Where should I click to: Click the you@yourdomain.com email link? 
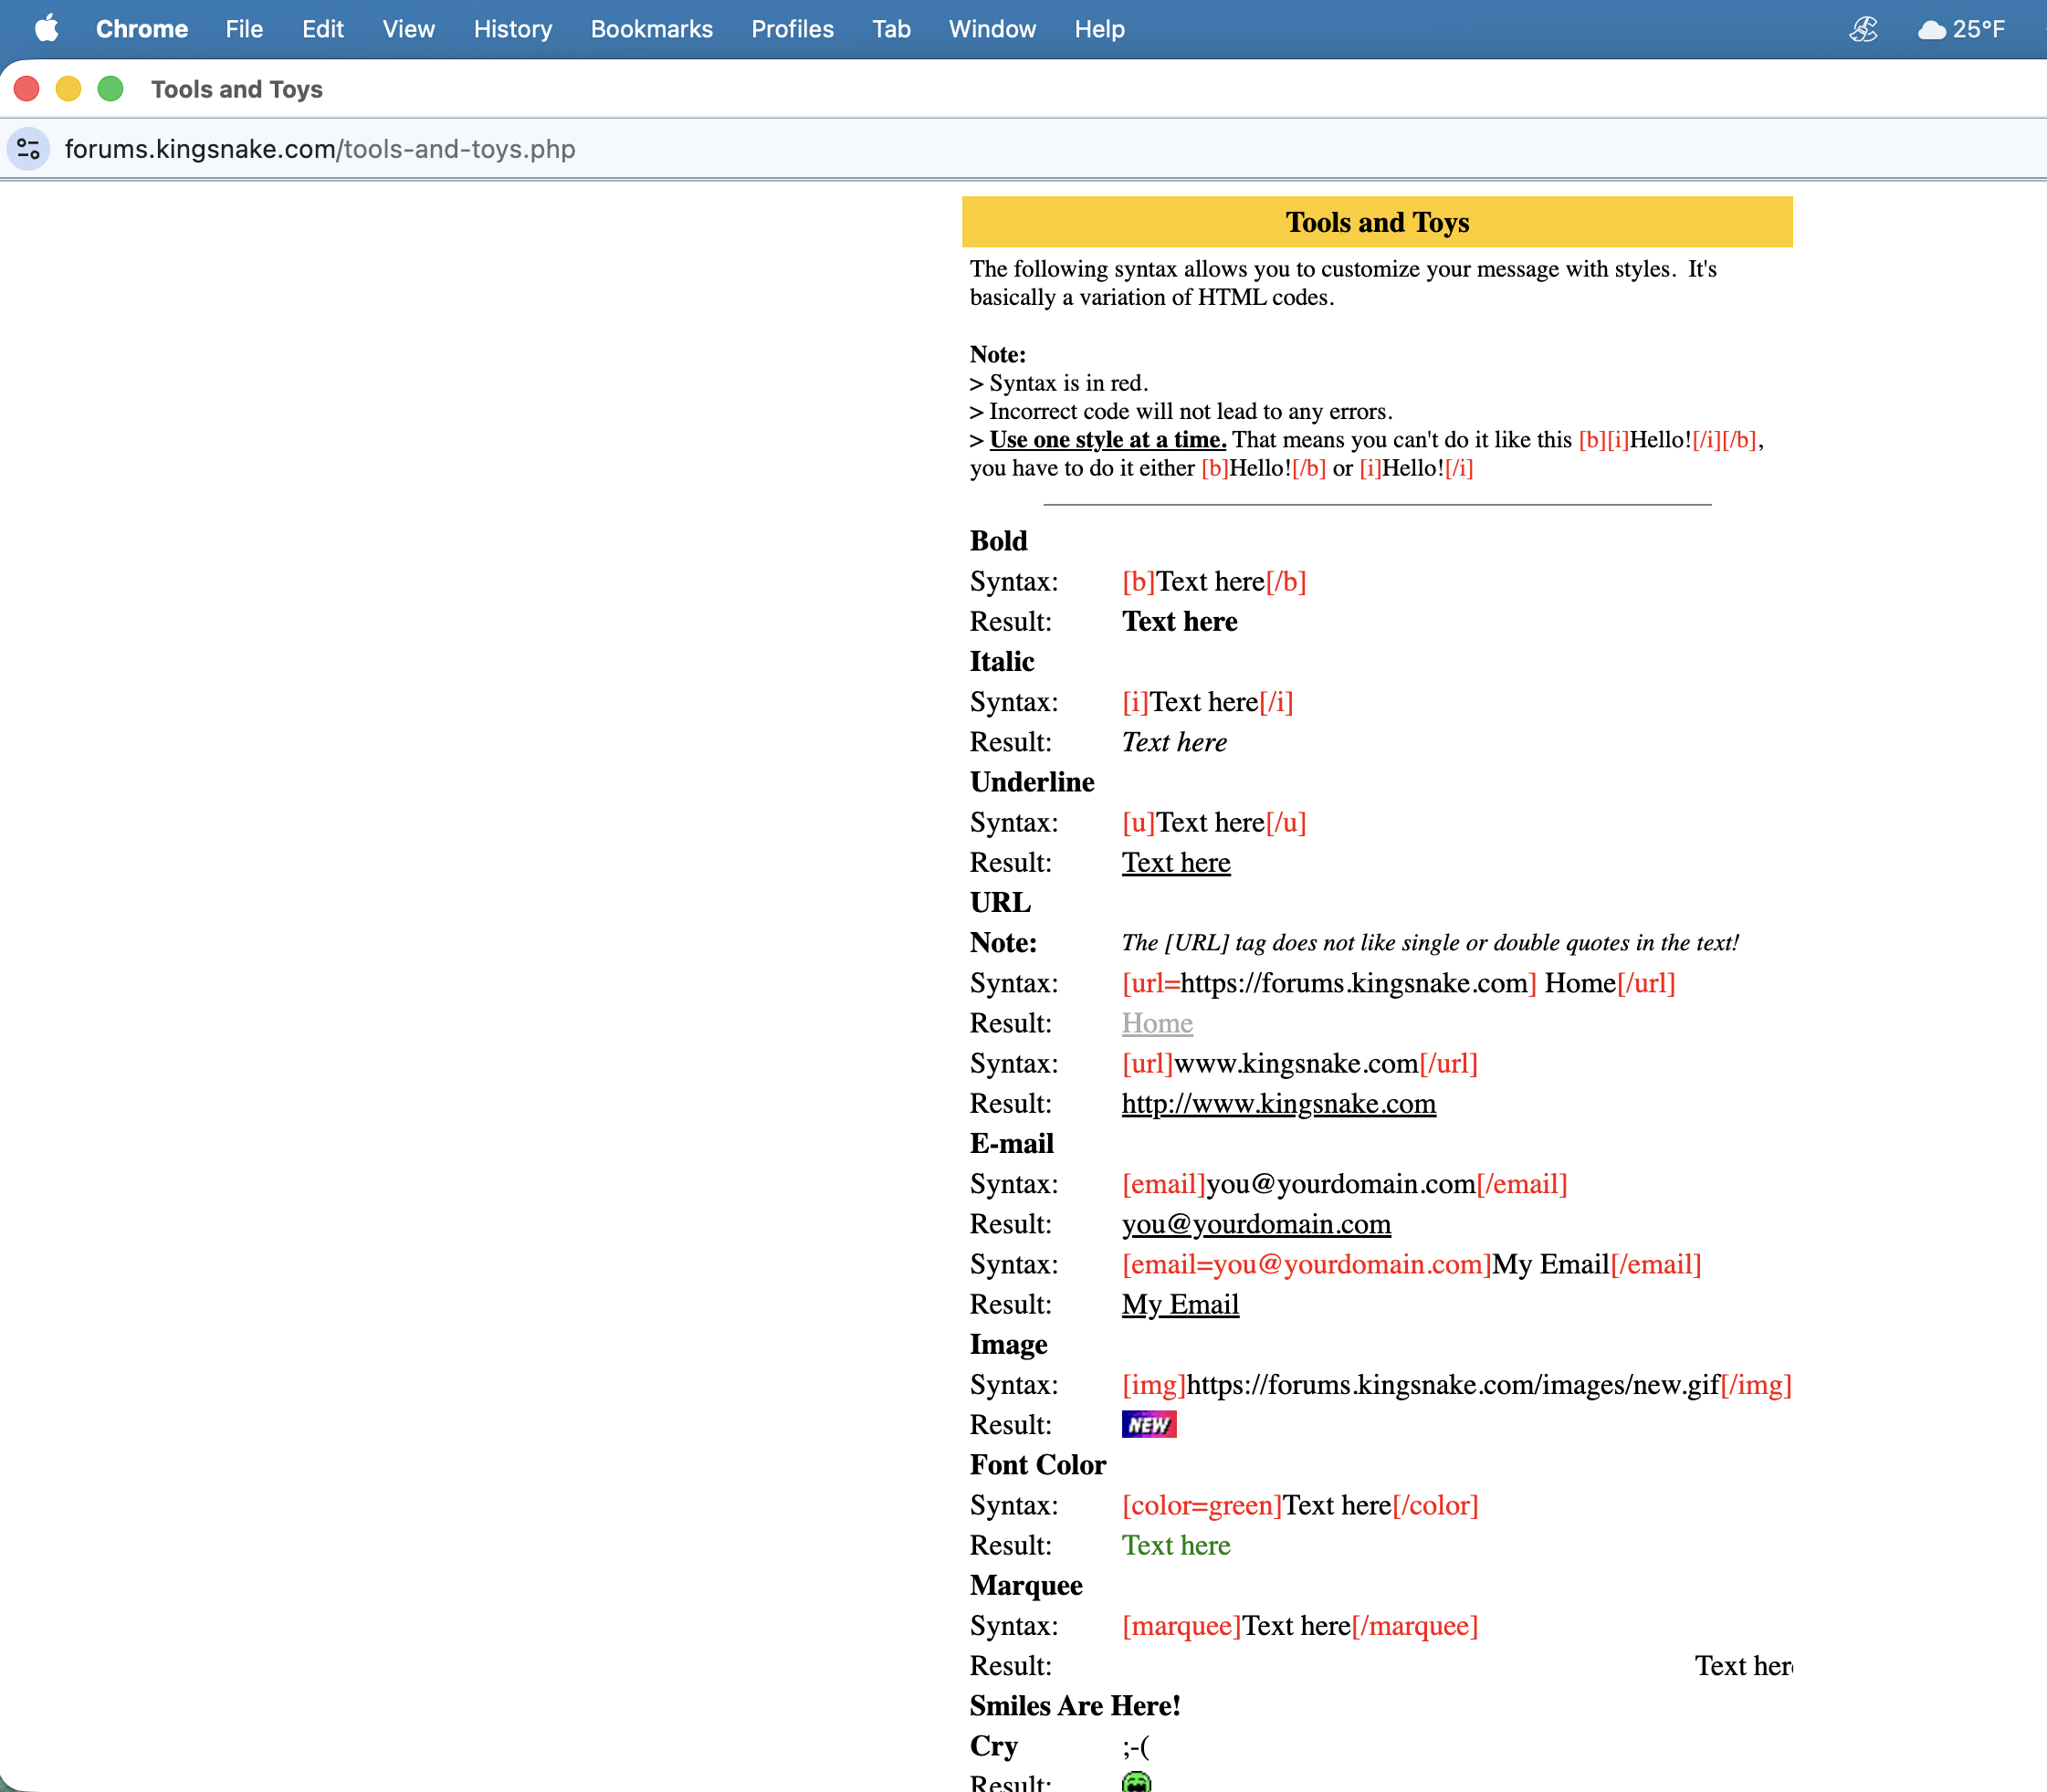click(1255, 1224)
